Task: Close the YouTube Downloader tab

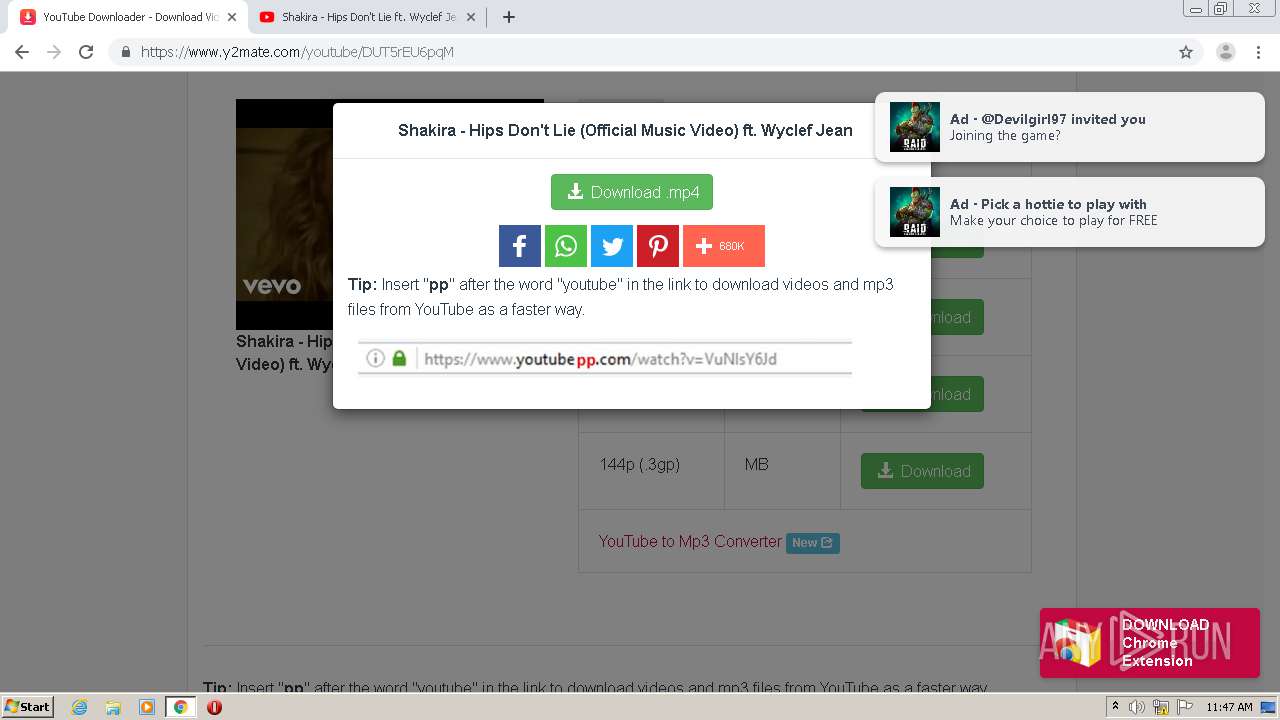Action: point(232,17)
